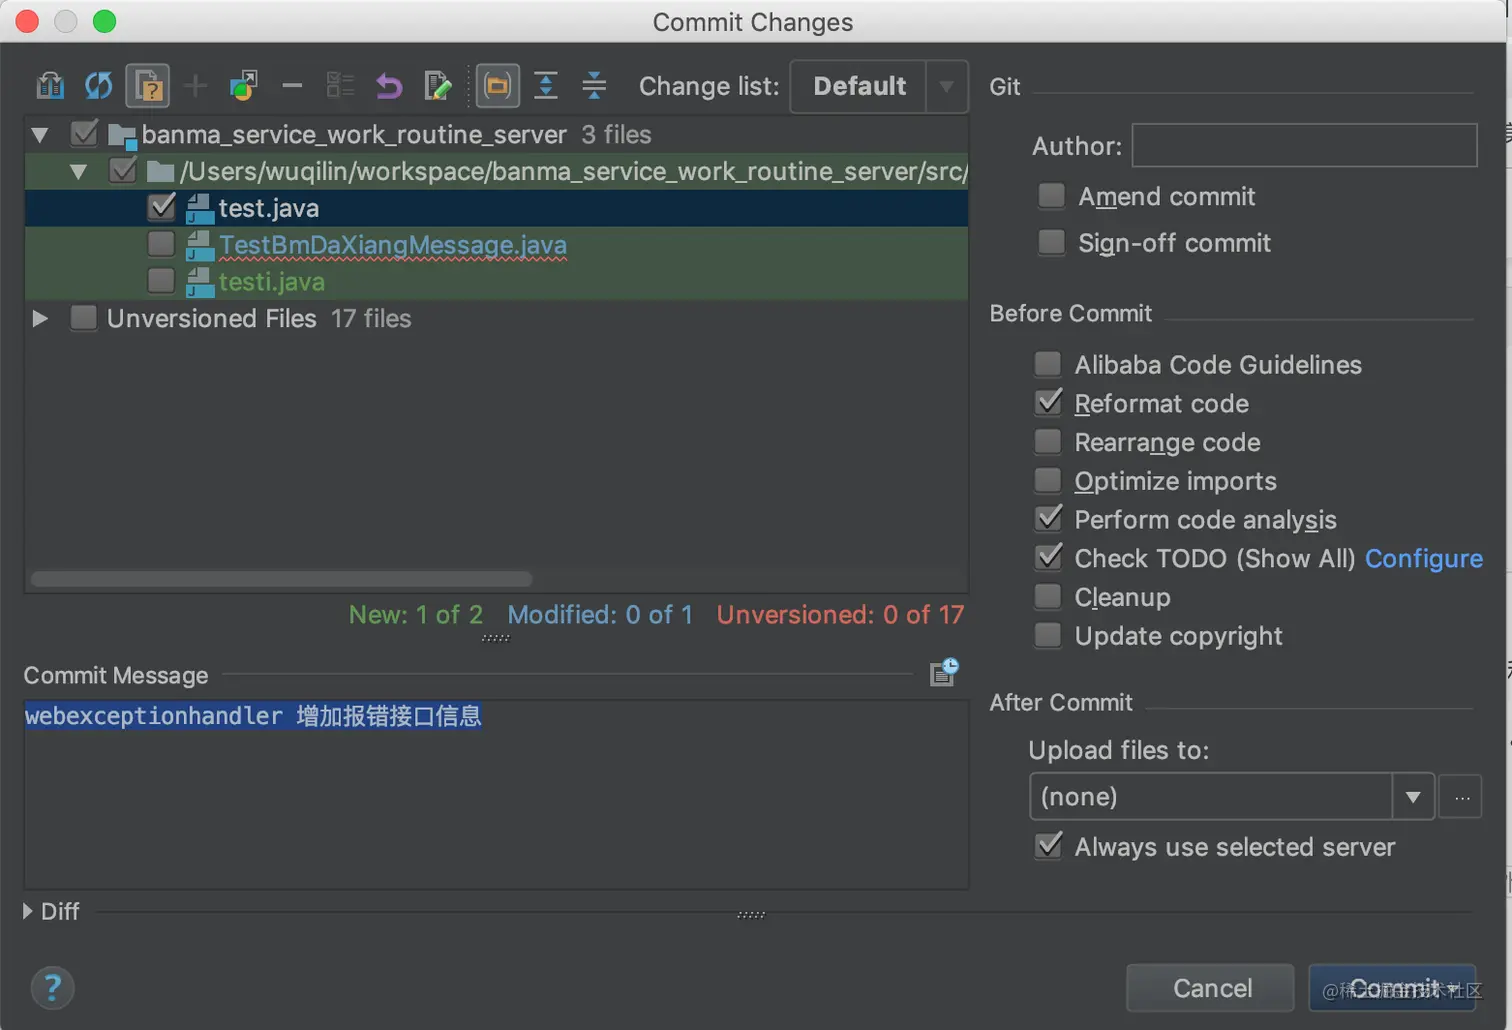Click the Move to another changelist icon
Viewport: 1512px width, 1030px height.
point(243,86)
